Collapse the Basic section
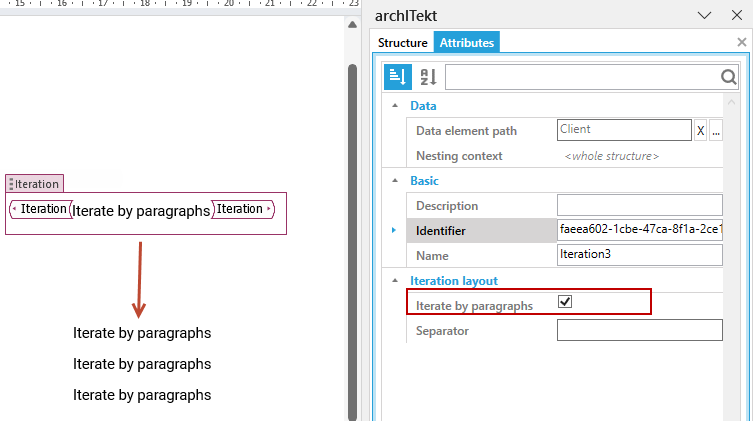The image size is (753, 421). (395, 180)
